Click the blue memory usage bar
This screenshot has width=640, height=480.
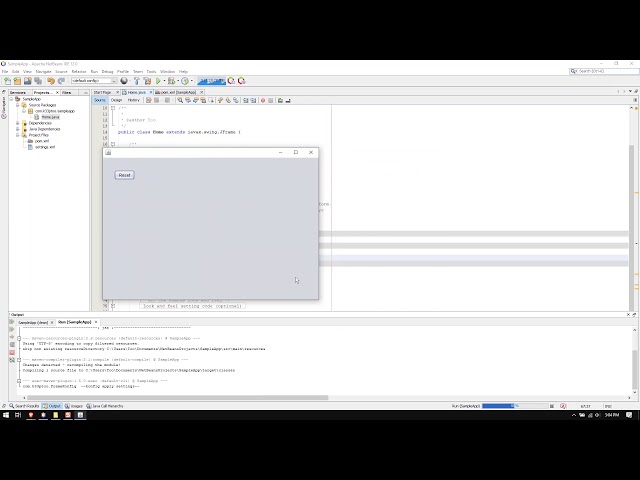tap(211, 81)
